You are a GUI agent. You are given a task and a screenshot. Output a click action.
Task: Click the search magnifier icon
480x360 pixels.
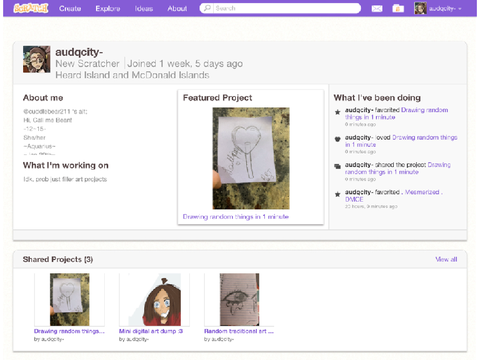coord(207,8)
